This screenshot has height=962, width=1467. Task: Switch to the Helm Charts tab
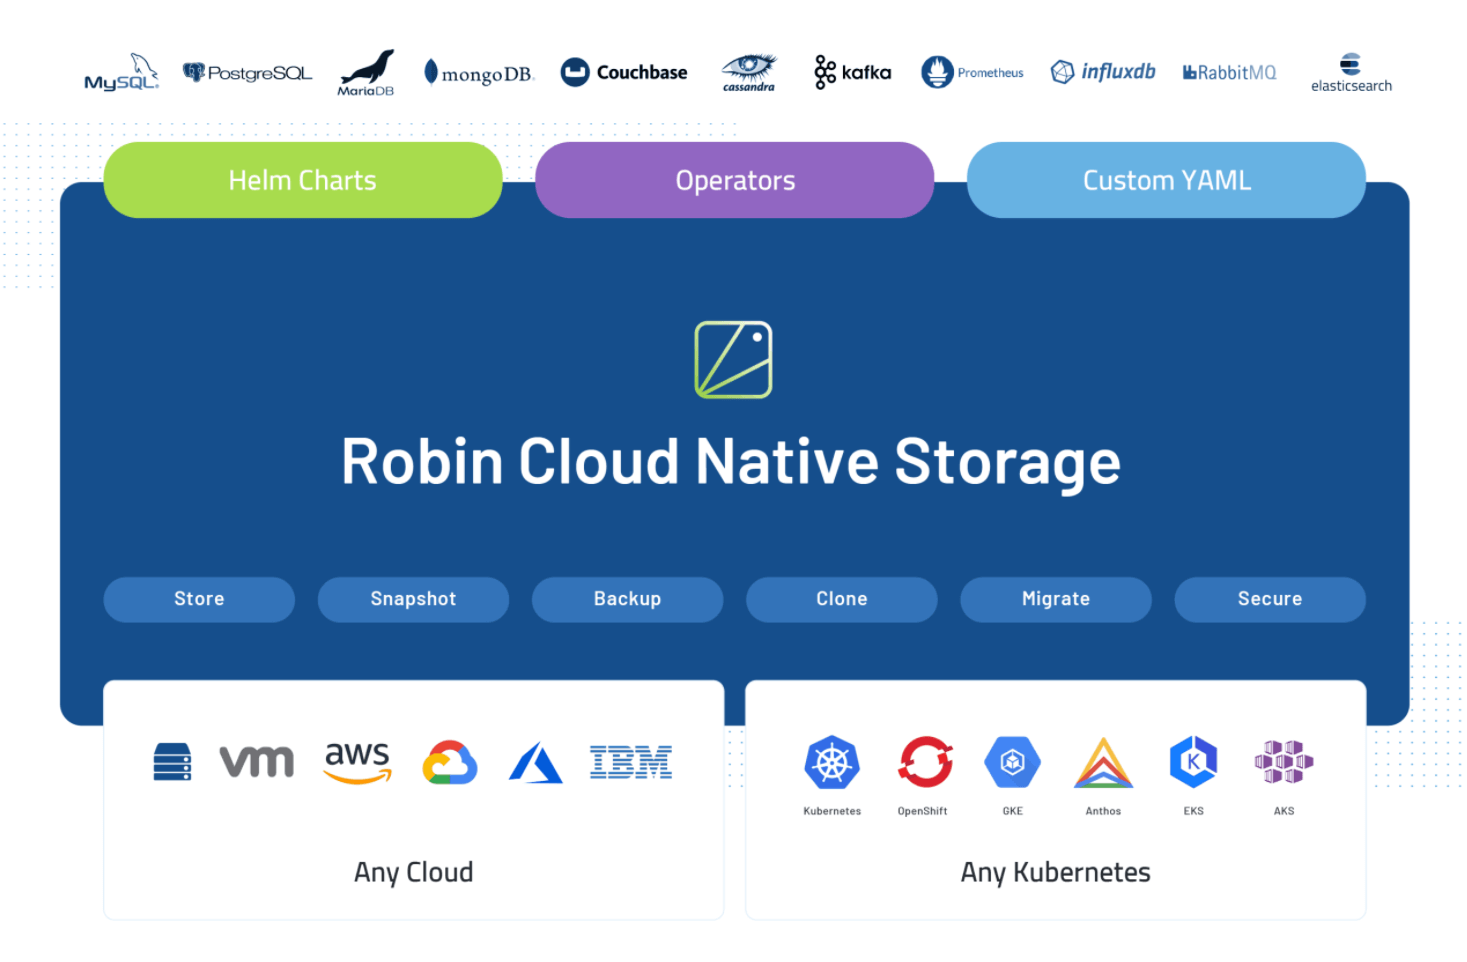click(302, 180)
